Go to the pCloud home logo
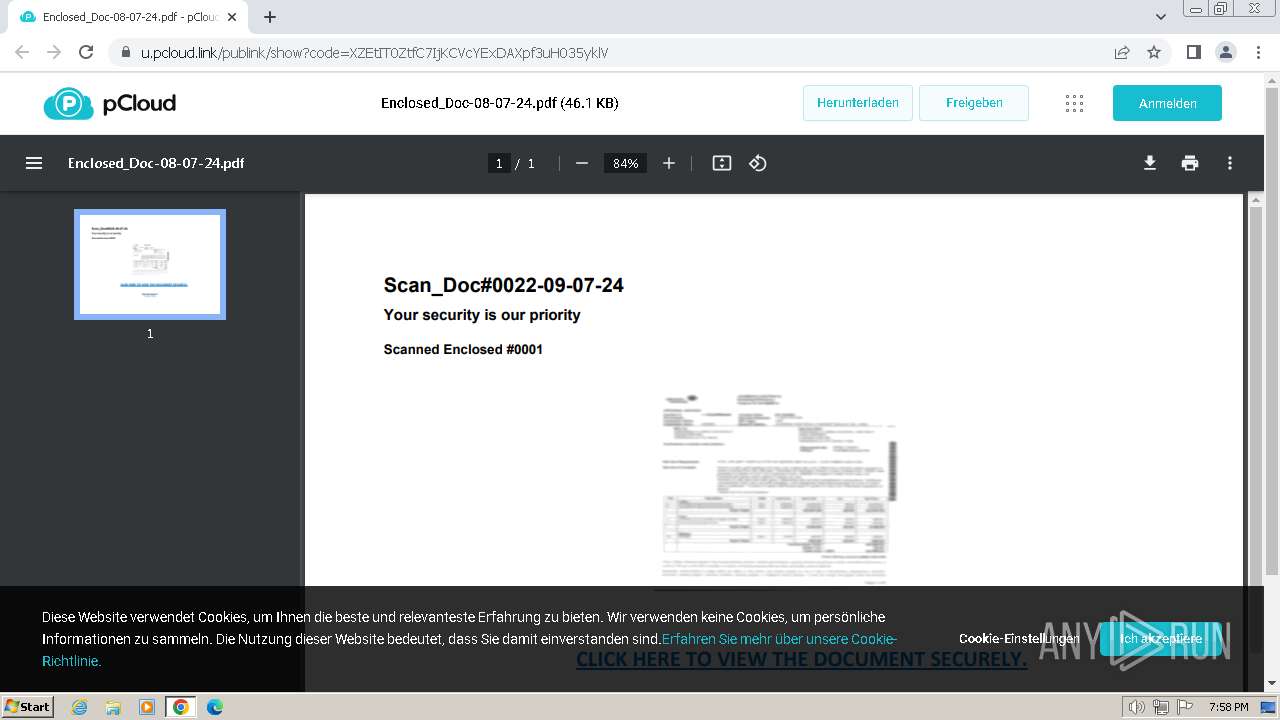The height and width of the screenshot is (720, 1280). [110, 103]
